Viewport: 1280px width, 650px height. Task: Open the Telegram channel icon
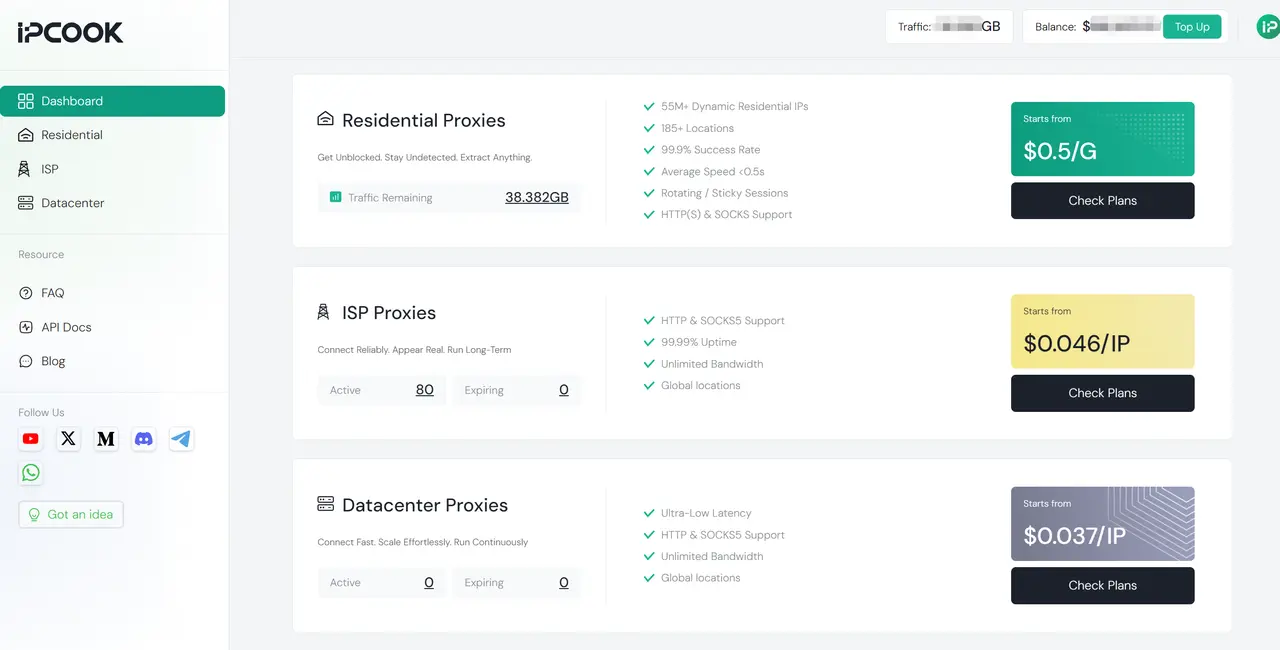coord(181,439)
